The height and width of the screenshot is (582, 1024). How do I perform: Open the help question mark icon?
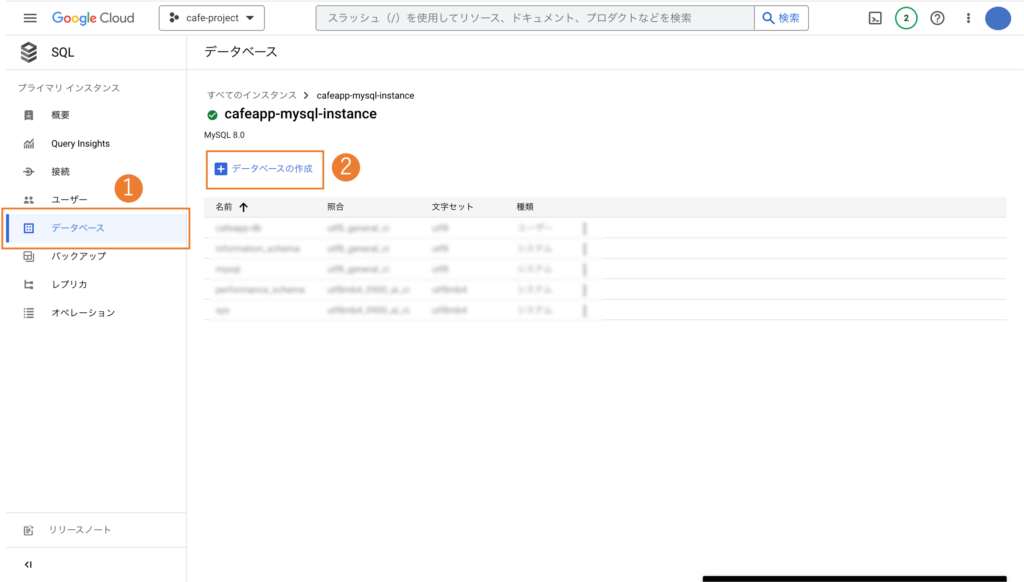937,18
